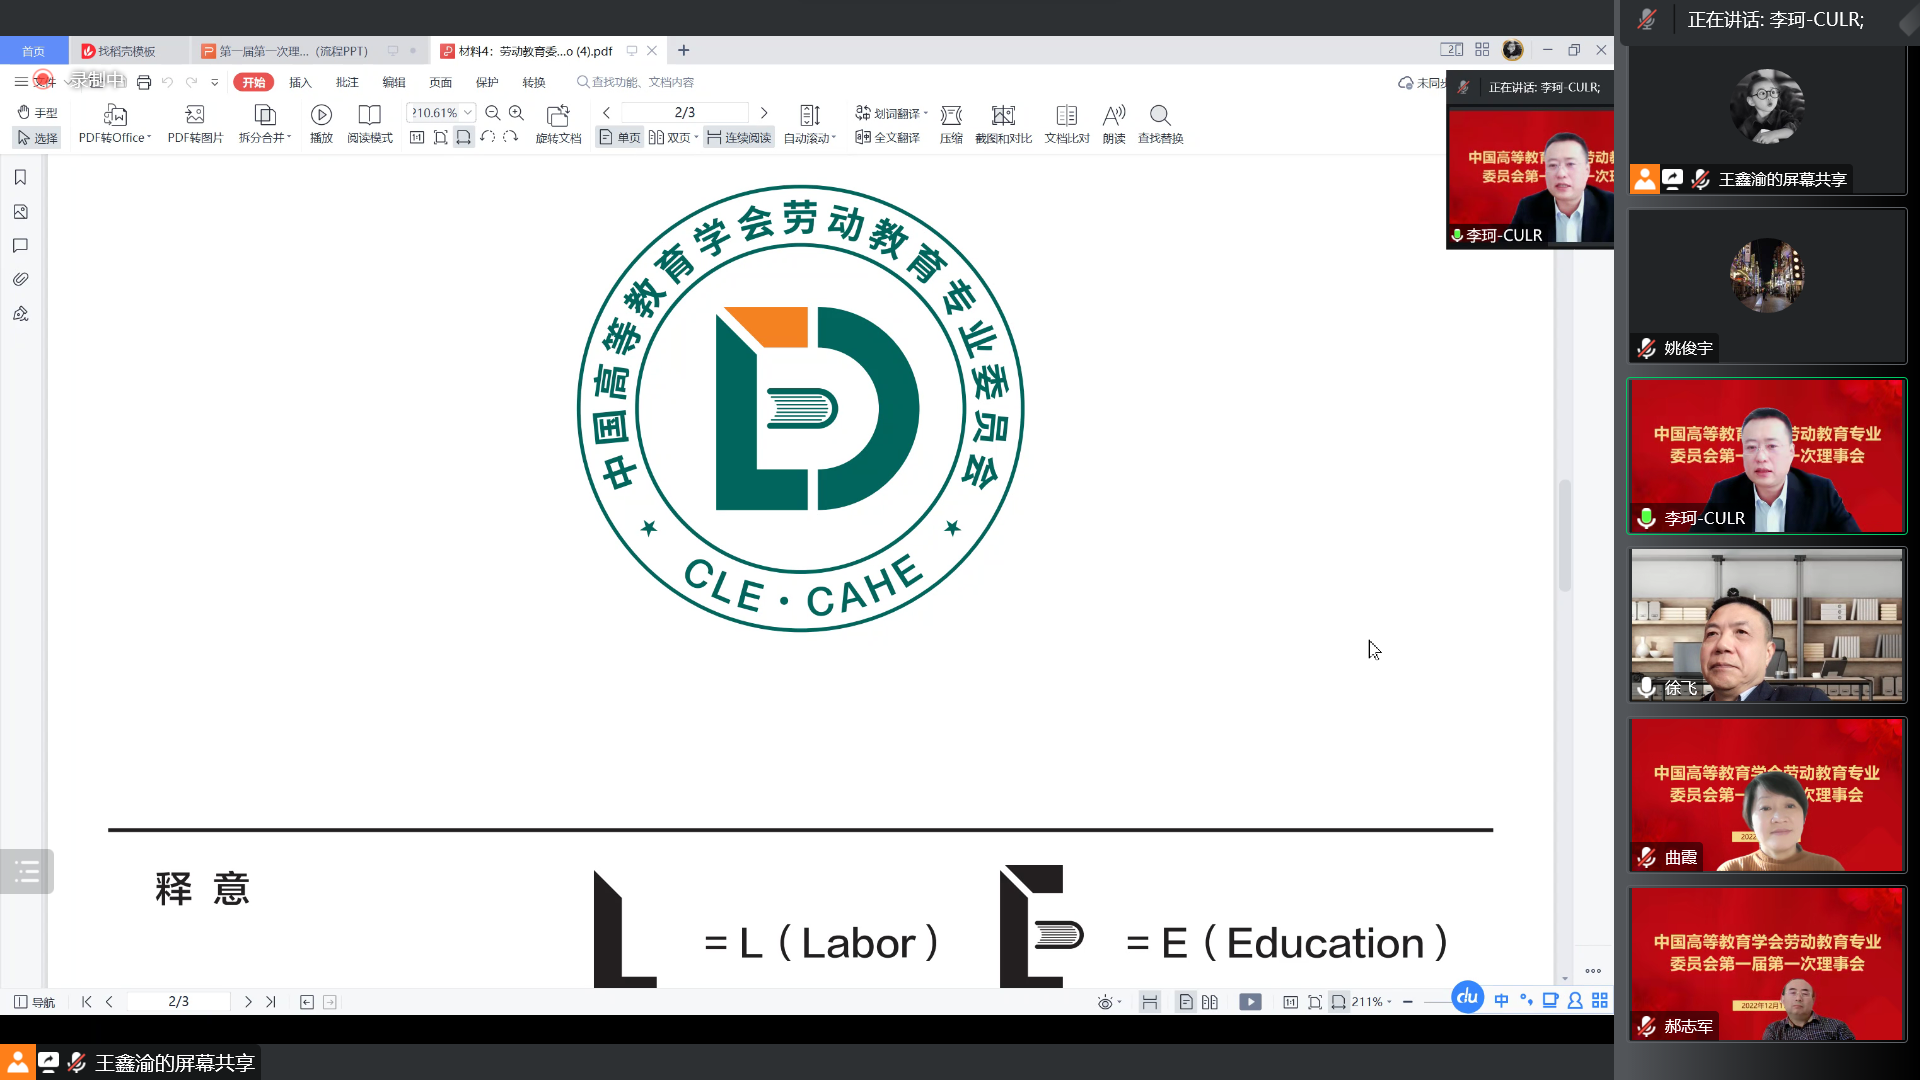Open the 批注 ribbon tab

point(347,82)
